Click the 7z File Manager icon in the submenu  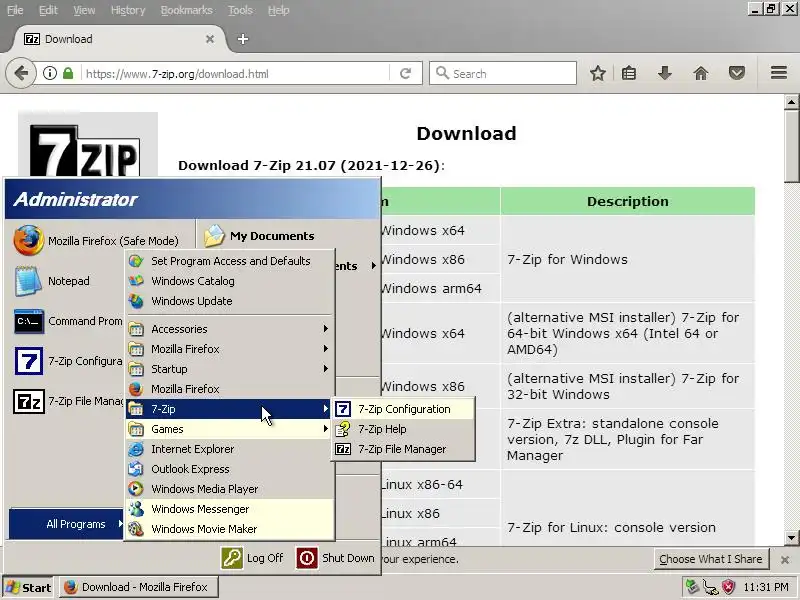point(343,449)
